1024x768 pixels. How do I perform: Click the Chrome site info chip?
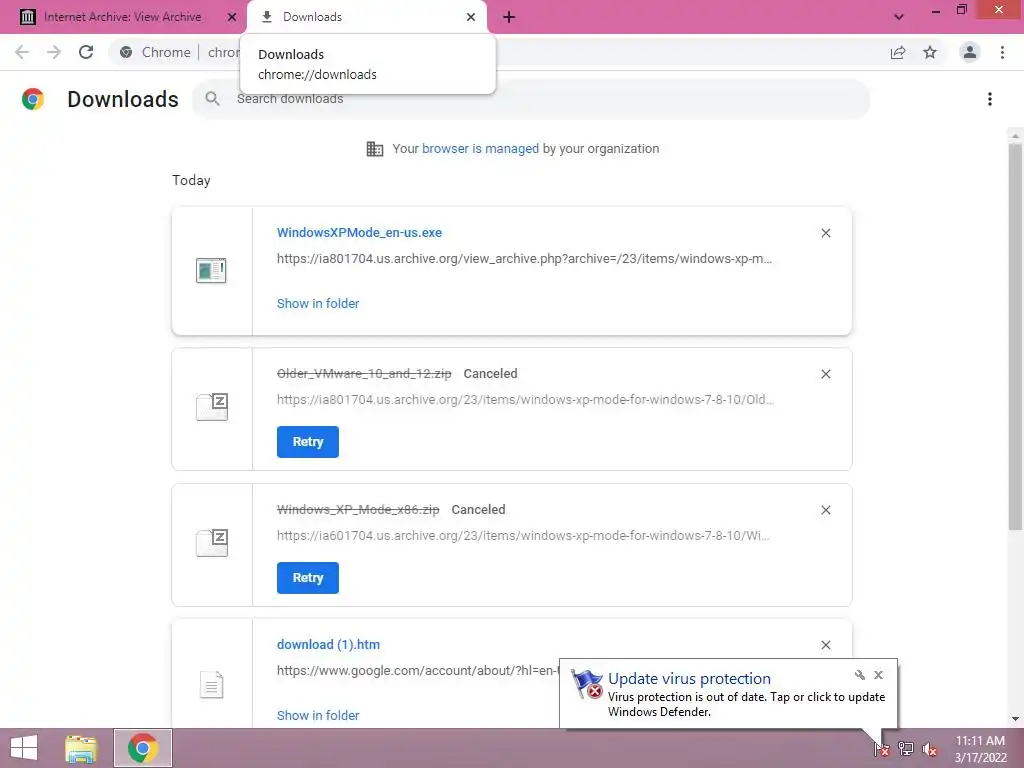click(x=156, y=52)
